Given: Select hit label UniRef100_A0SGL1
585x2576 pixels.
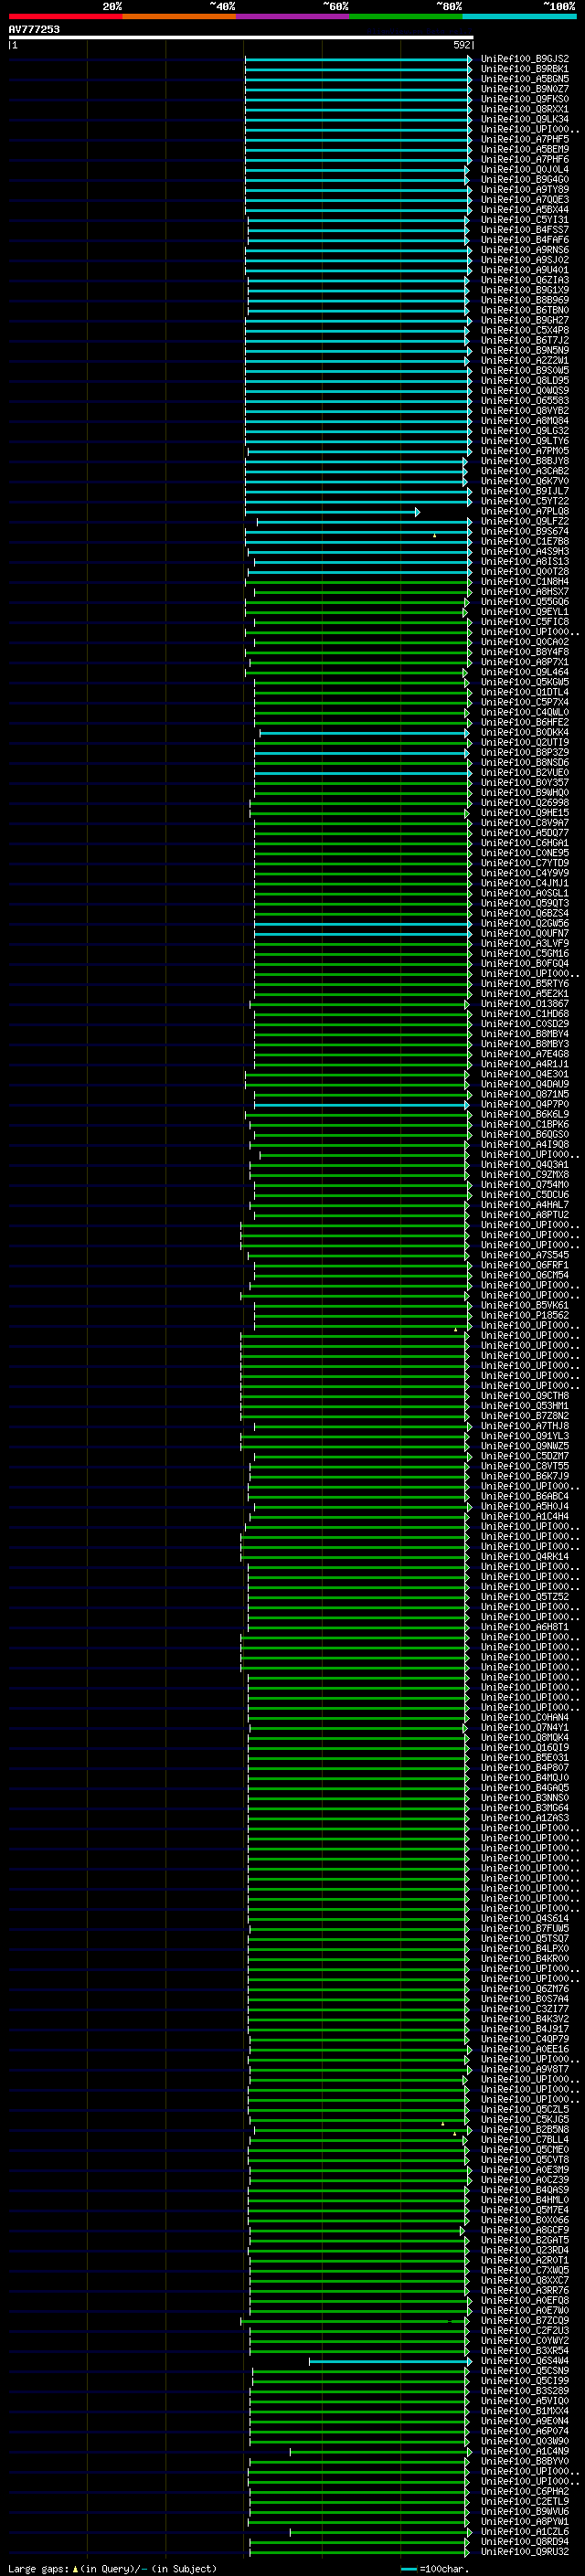Looking at the screenshot, I should (525, 893).
